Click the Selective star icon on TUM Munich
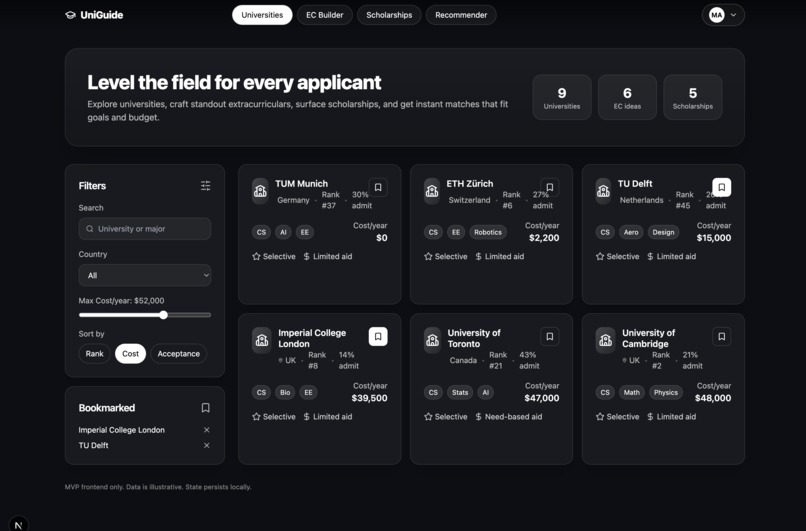The height and width of the screenshot is (531, 806). (x=257, y=256)
